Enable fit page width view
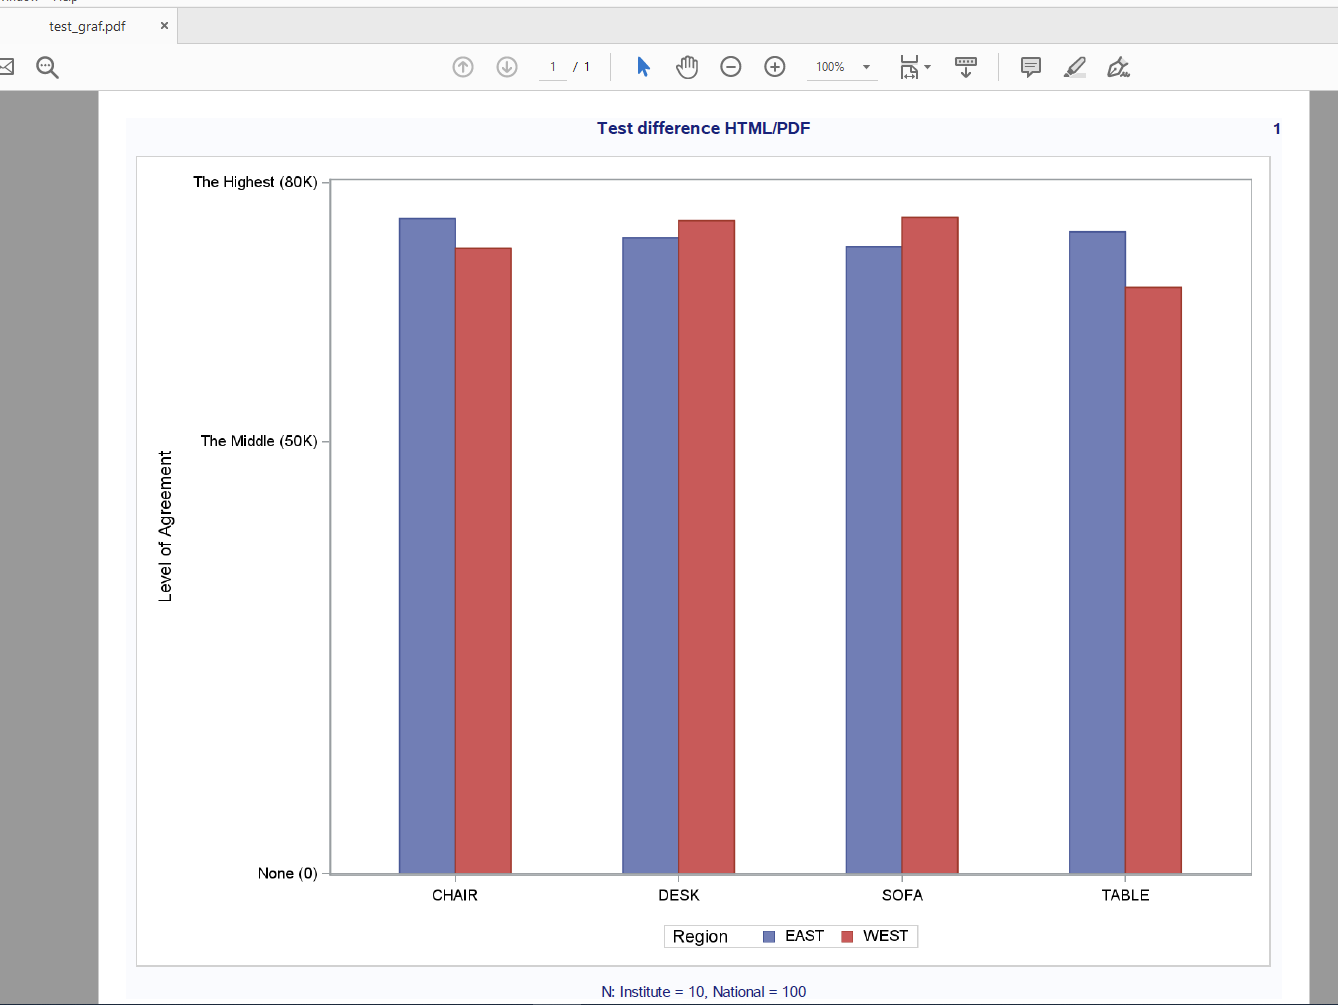 (908, 66)
